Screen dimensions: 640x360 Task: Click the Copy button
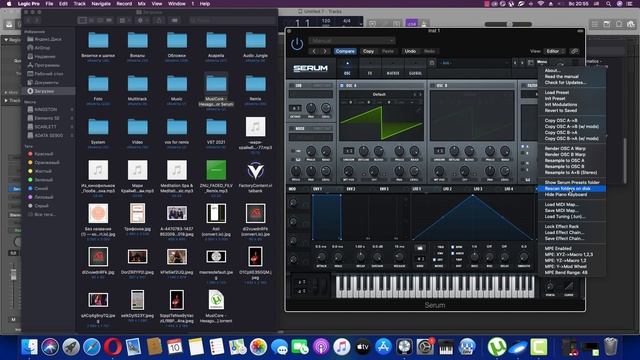pyautogui.click(x=368, y=51)
